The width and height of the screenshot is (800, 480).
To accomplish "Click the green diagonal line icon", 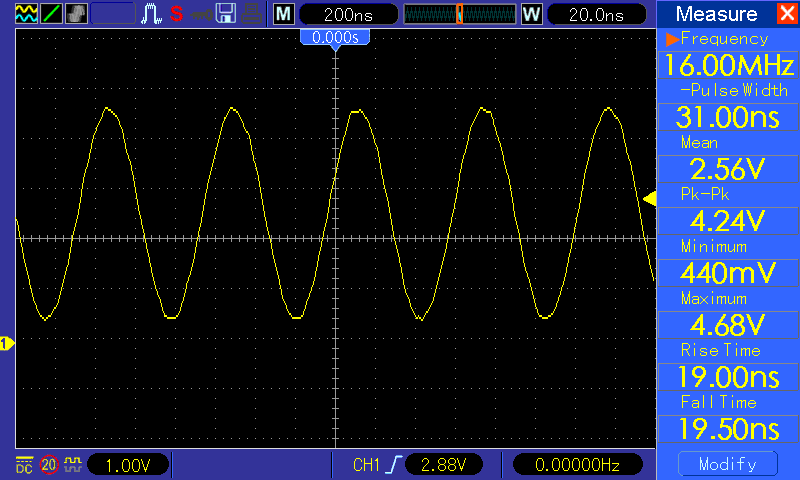I will pyautogui.click(x=51, y=13).
